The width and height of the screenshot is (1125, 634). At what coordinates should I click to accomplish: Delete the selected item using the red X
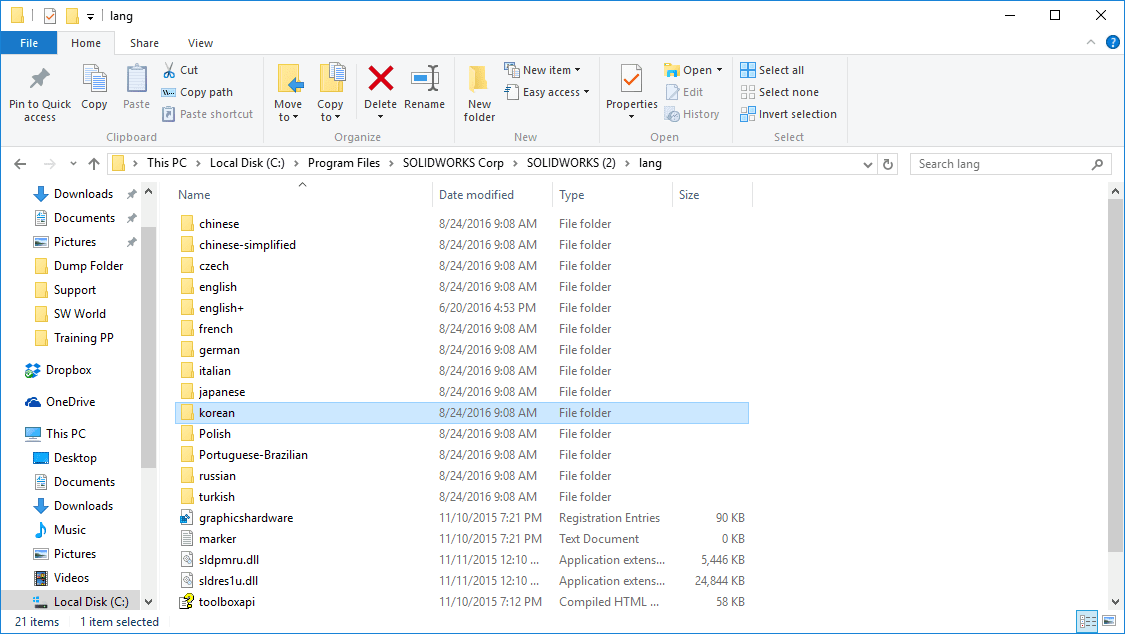coord(380,88)
